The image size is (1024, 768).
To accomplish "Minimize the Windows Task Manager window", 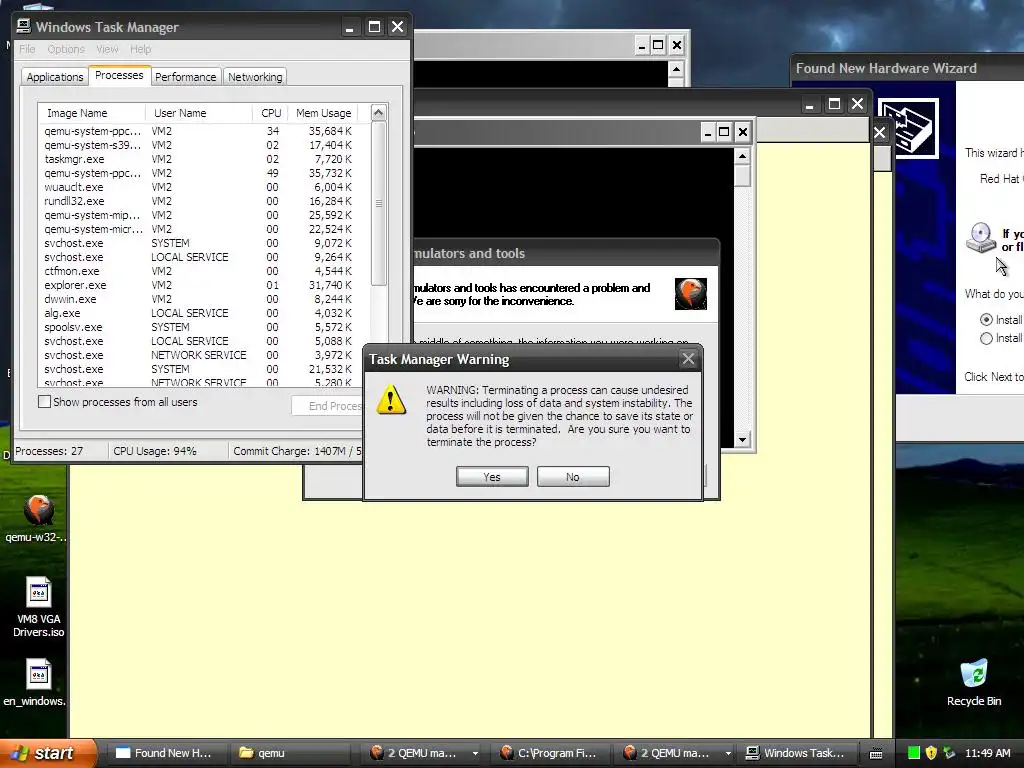I will click(x=350, y=27).
